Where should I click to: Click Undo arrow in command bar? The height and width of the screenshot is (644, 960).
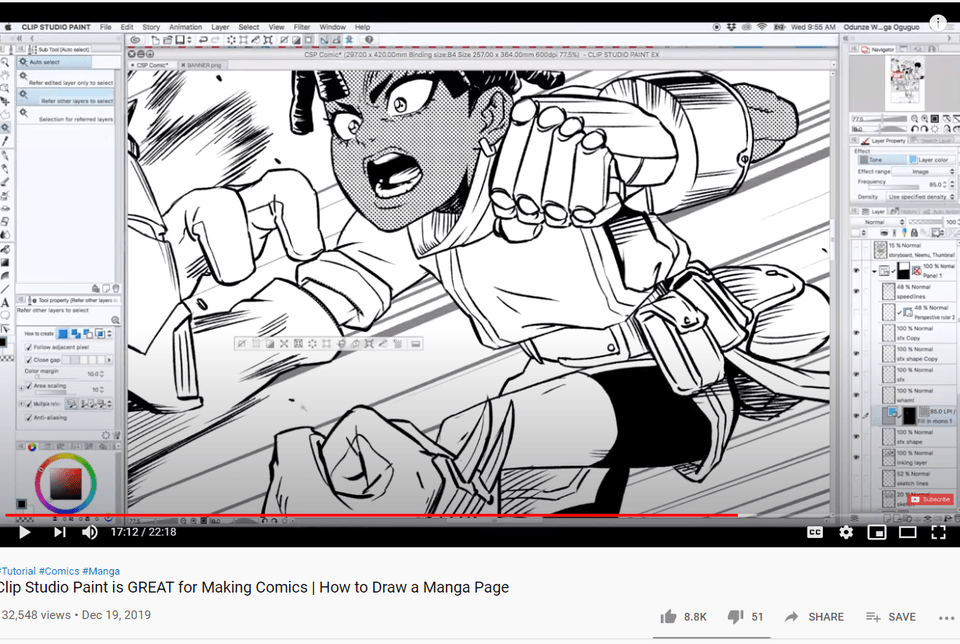click(x=203, y=40)
